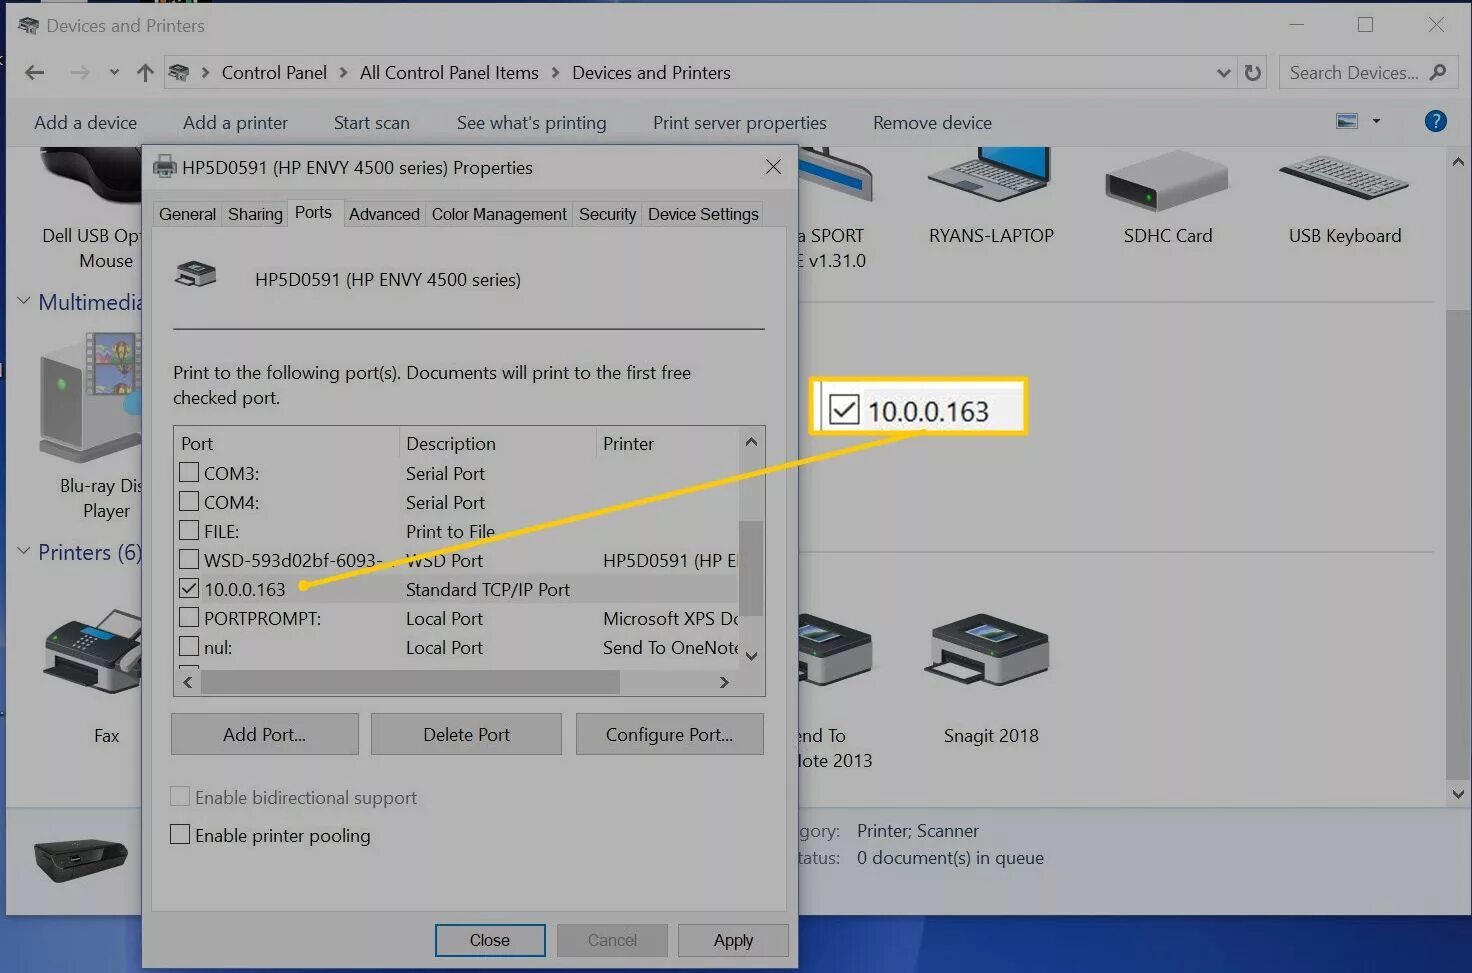
Task: Change view with the view options icon
Action: point(1347,121)
